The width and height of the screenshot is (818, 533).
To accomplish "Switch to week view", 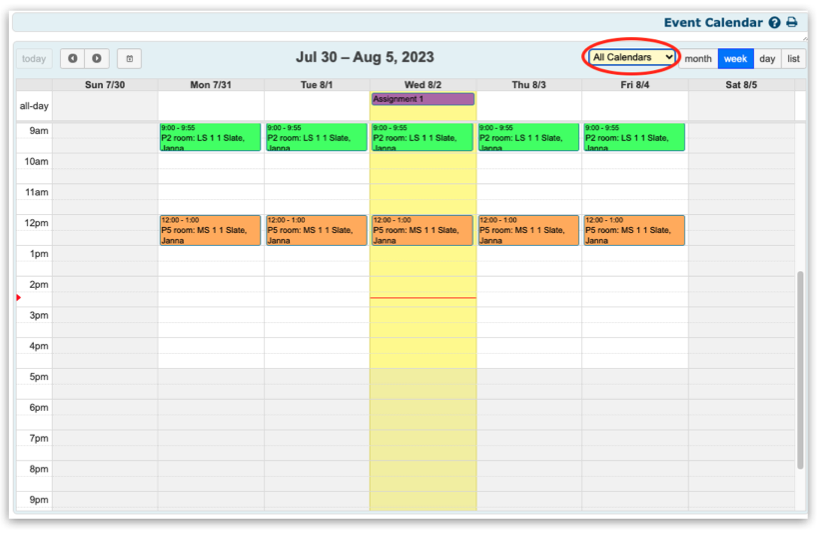I will [x=736, y=58].
